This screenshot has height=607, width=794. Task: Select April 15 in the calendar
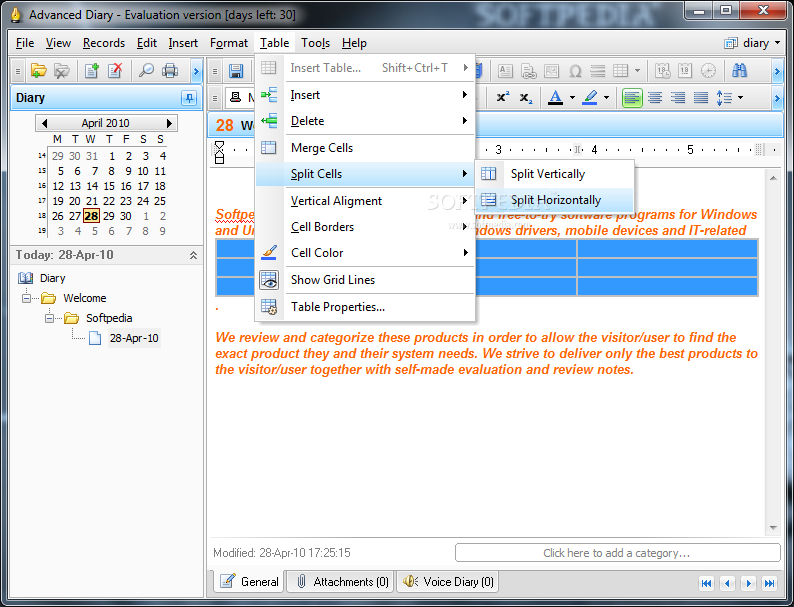pos(109,186)
